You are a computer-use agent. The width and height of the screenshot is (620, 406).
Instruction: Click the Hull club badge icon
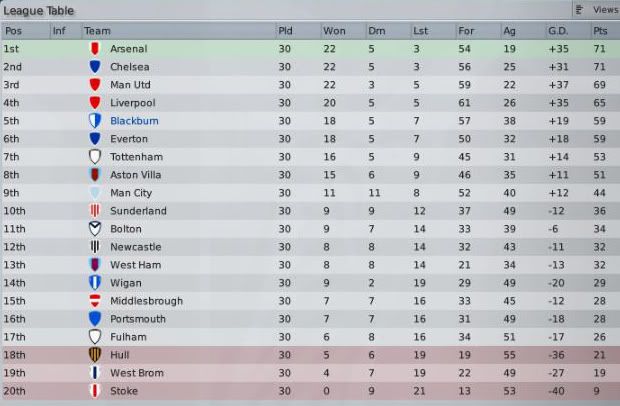click(x=94, y=355)
